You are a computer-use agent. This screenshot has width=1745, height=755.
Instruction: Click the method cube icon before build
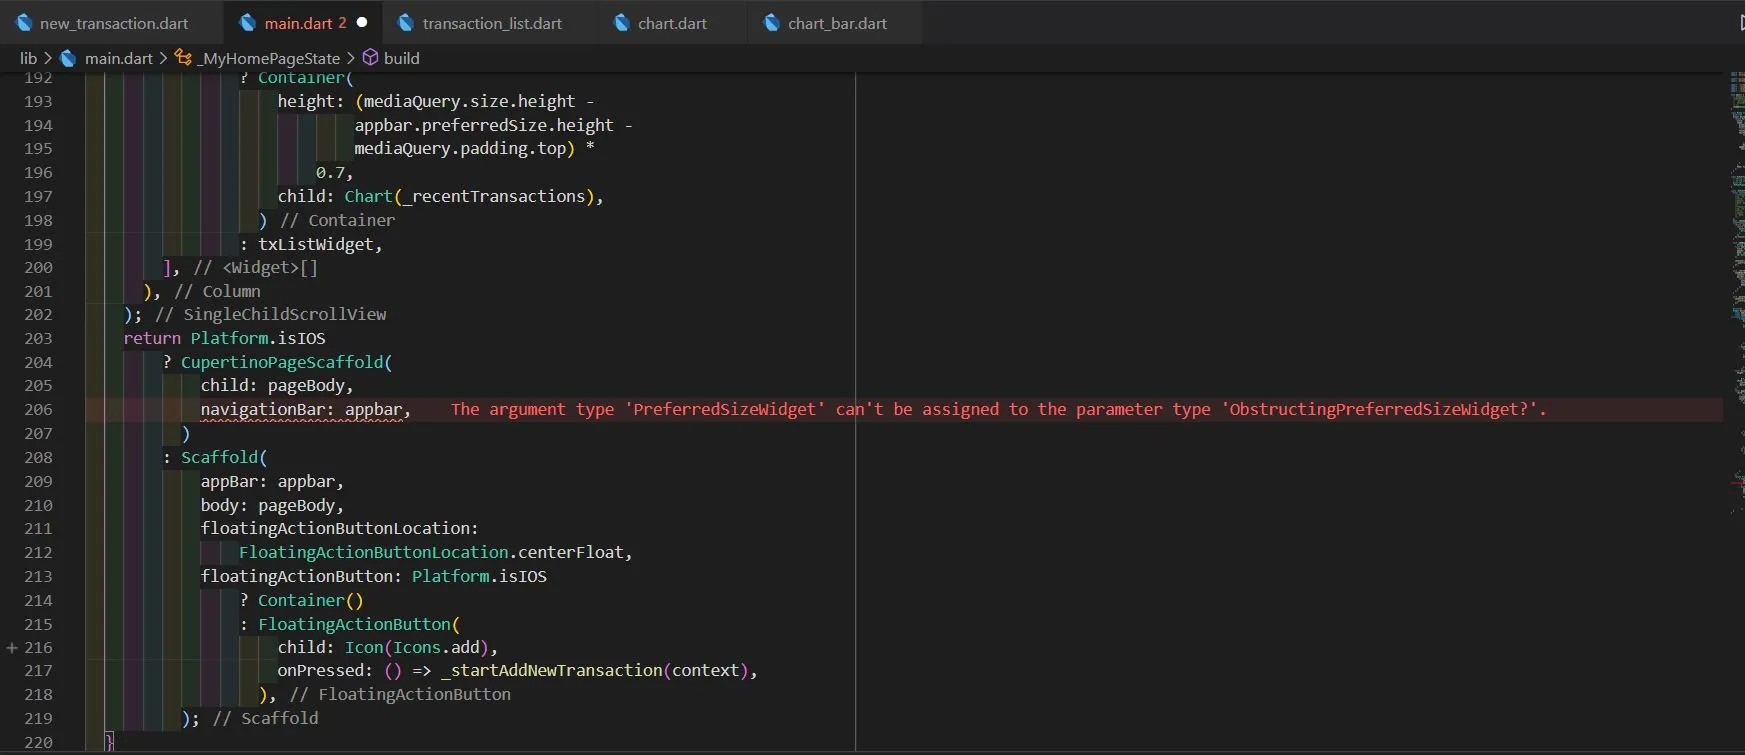click(x=370, y=58)
